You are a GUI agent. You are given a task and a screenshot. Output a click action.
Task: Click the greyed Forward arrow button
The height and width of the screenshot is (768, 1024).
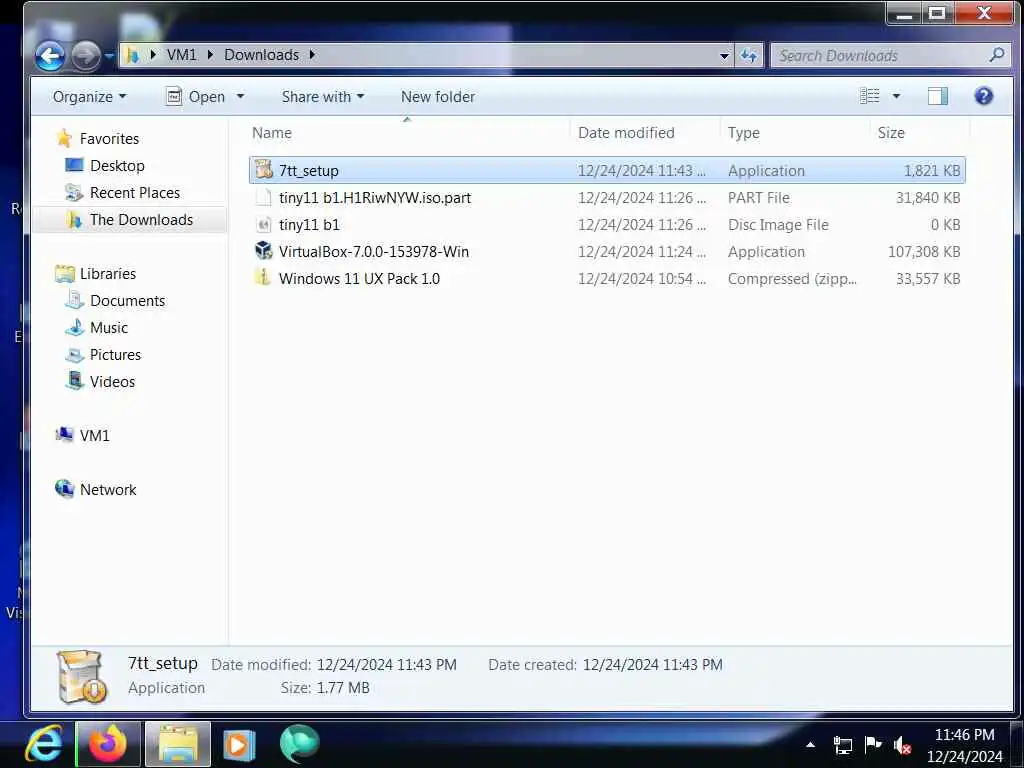coord(86,56)
